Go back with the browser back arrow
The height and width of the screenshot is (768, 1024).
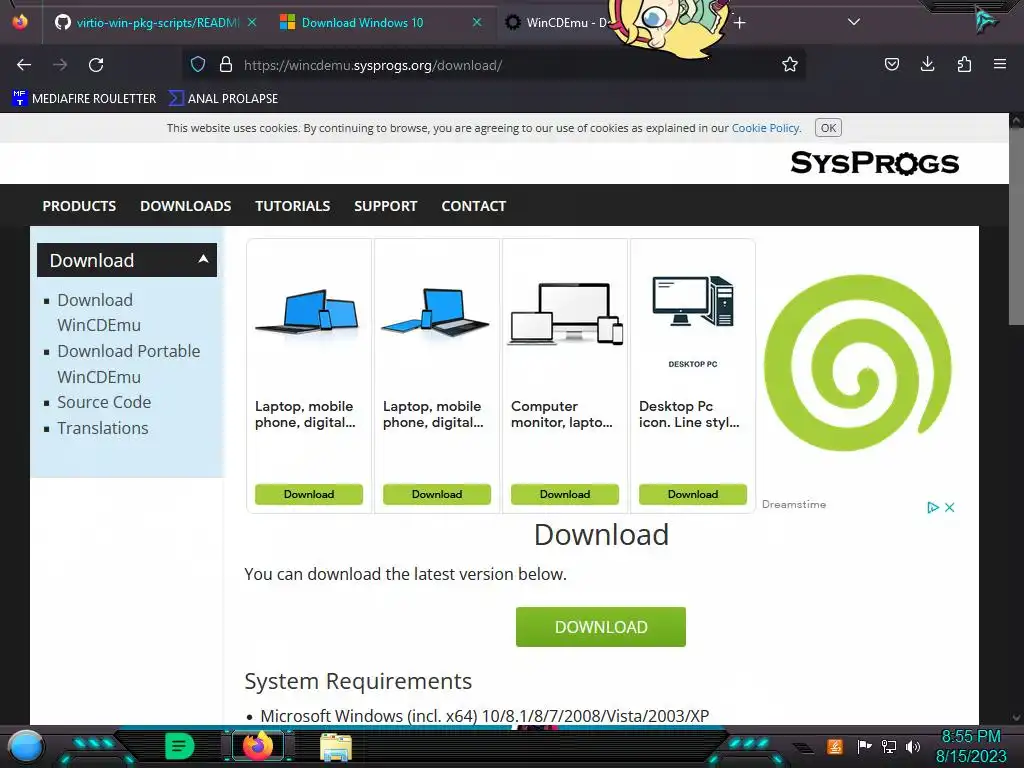click(x=24, y=65)
